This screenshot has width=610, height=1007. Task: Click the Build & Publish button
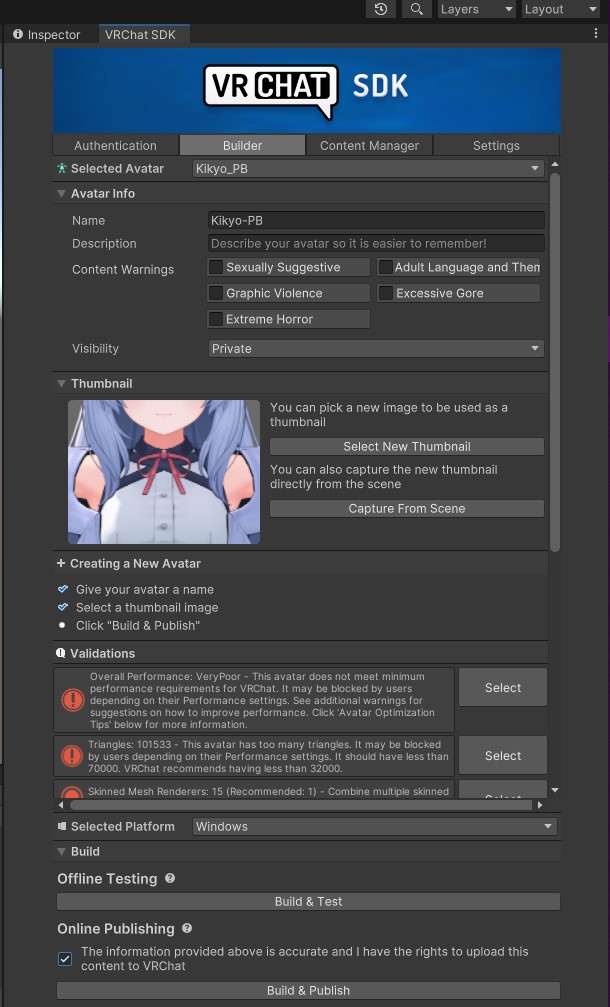click(x=308, y=990)
